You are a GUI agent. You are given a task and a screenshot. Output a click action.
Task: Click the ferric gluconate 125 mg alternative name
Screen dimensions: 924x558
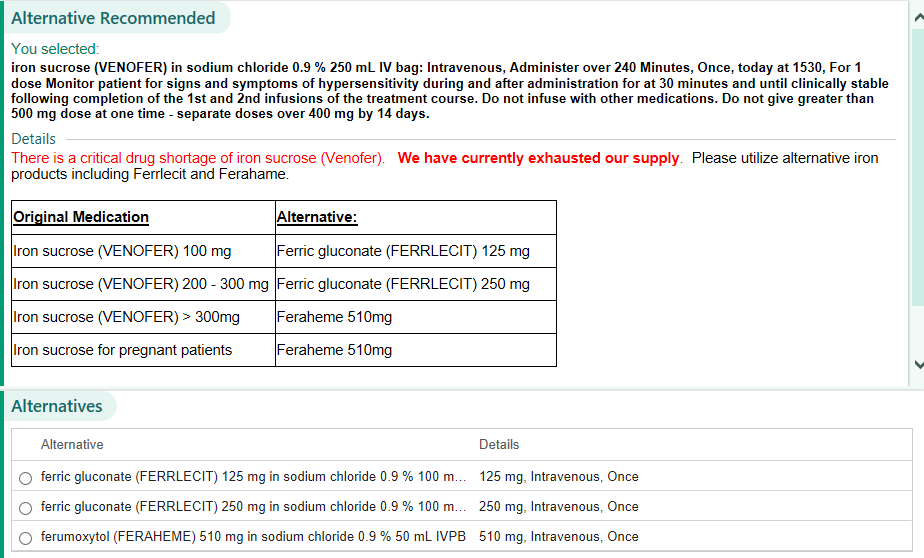pyautogui.click(x=253, y=477)
